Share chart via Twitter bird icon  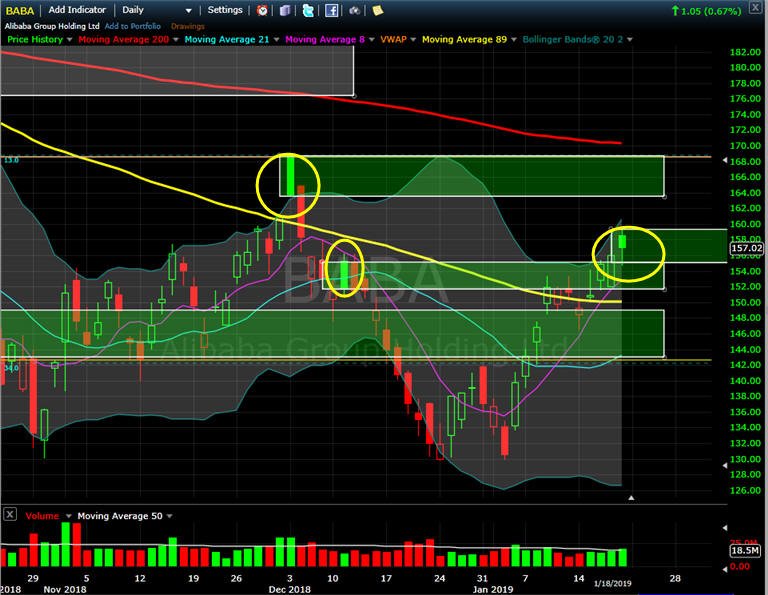(x=308, y=10)
